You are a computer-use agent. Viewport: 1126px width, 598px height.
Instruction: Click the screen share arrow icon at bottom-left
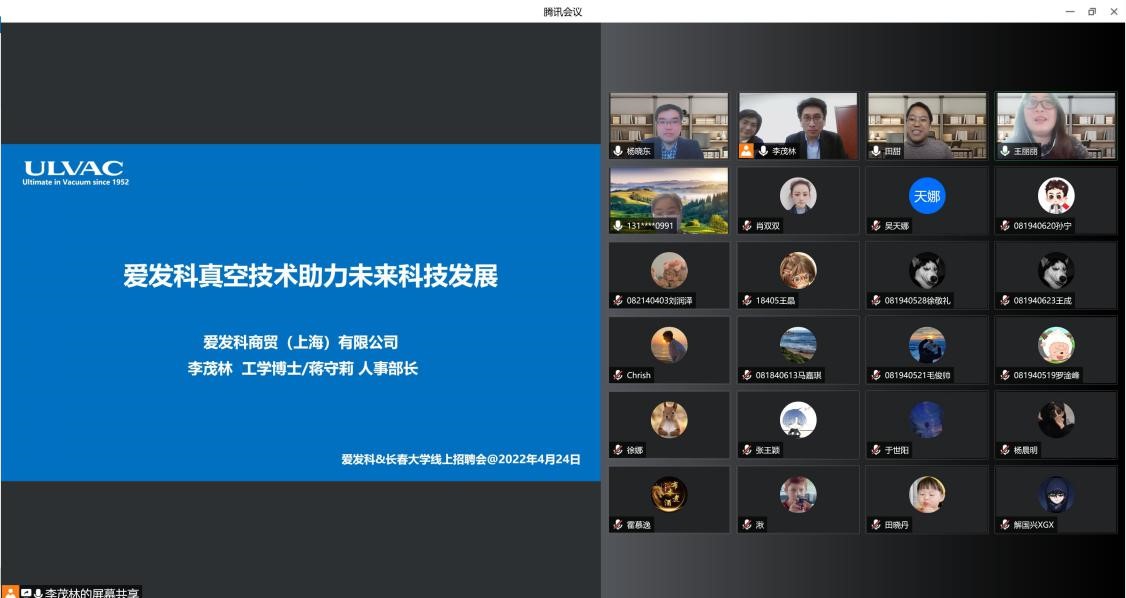coord(26,593)
